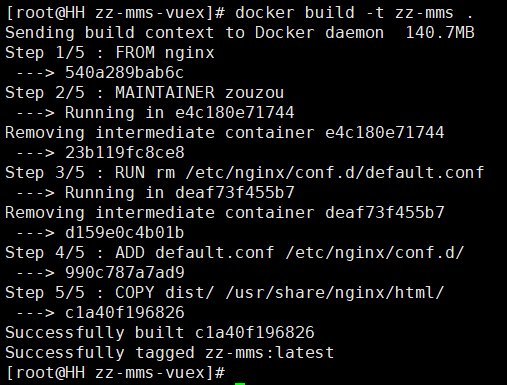Viewport: 507px width, 385px height.
Task: Click the 'COPY dist/' step line
Action: [x=224, y=293]
